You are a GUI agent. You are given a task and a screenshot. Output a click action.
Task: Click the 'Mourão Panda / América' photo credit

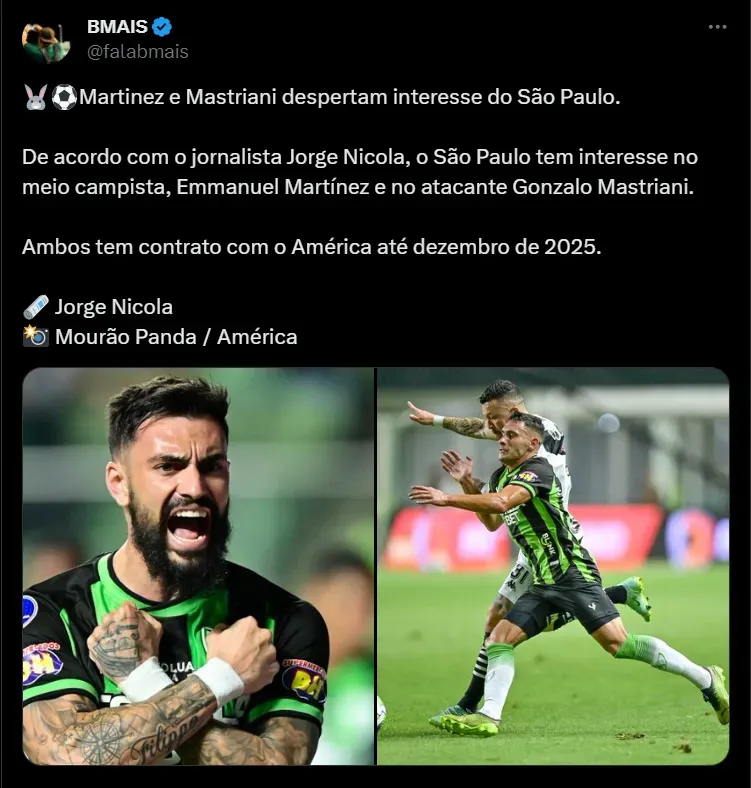[x=176, y=337]
